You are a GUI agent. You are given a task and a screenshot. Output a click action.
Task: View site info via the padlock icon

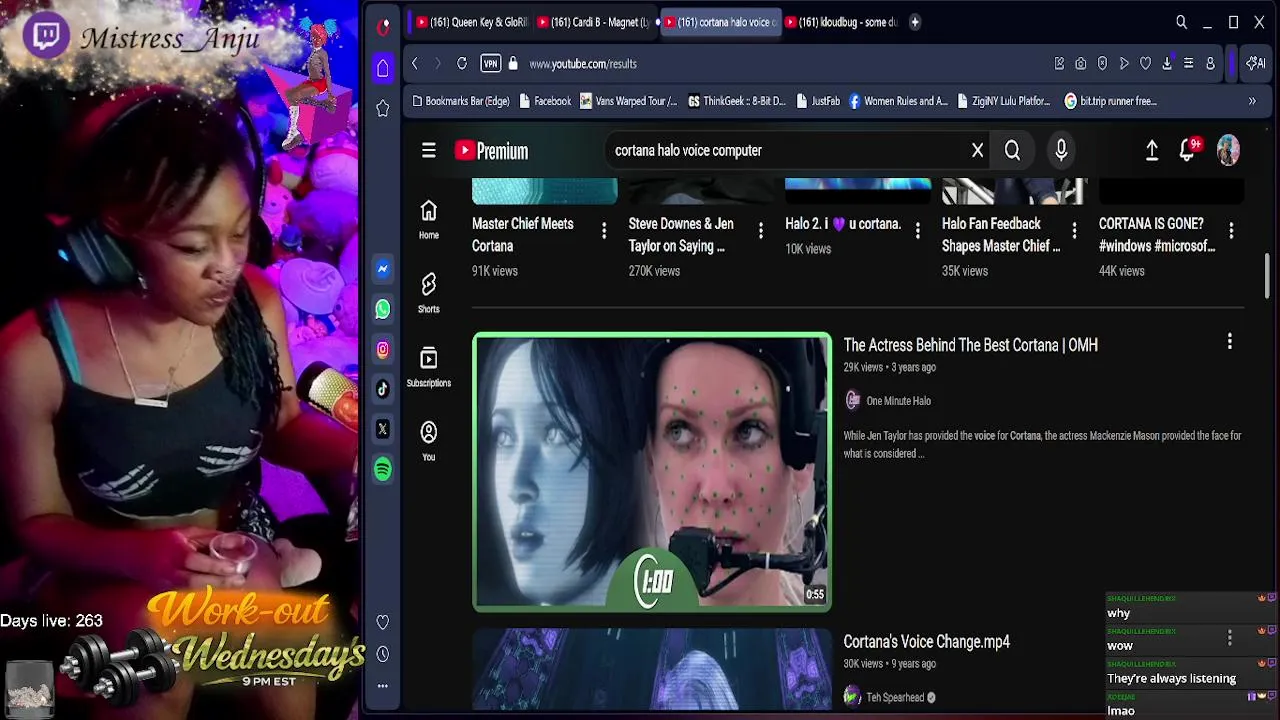(x=513, y=64)
